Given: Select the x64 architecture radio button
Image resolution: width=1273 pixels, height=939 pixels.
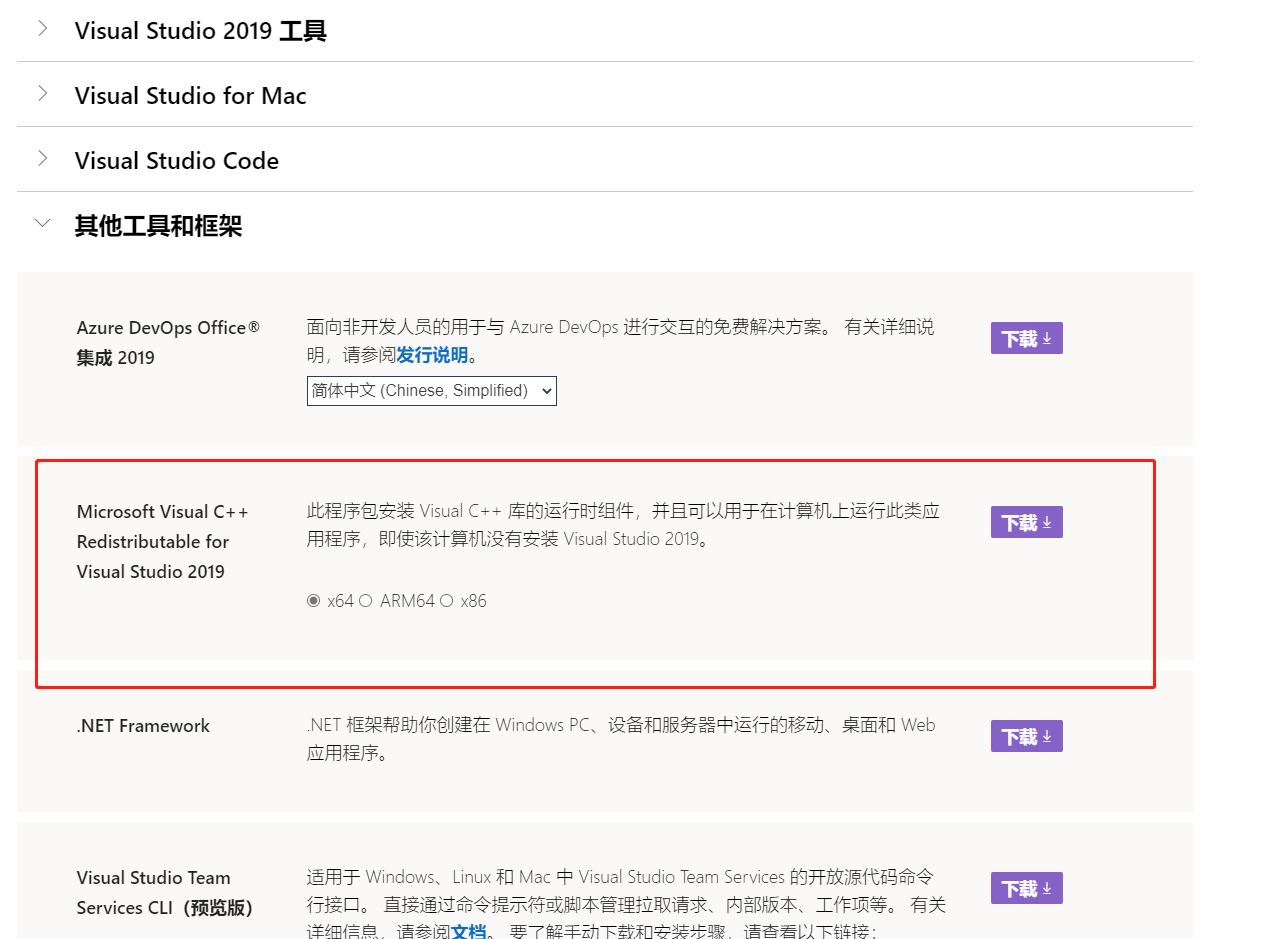Looking at the screenshot, I should pyautogui.click(x=314, y=601).
